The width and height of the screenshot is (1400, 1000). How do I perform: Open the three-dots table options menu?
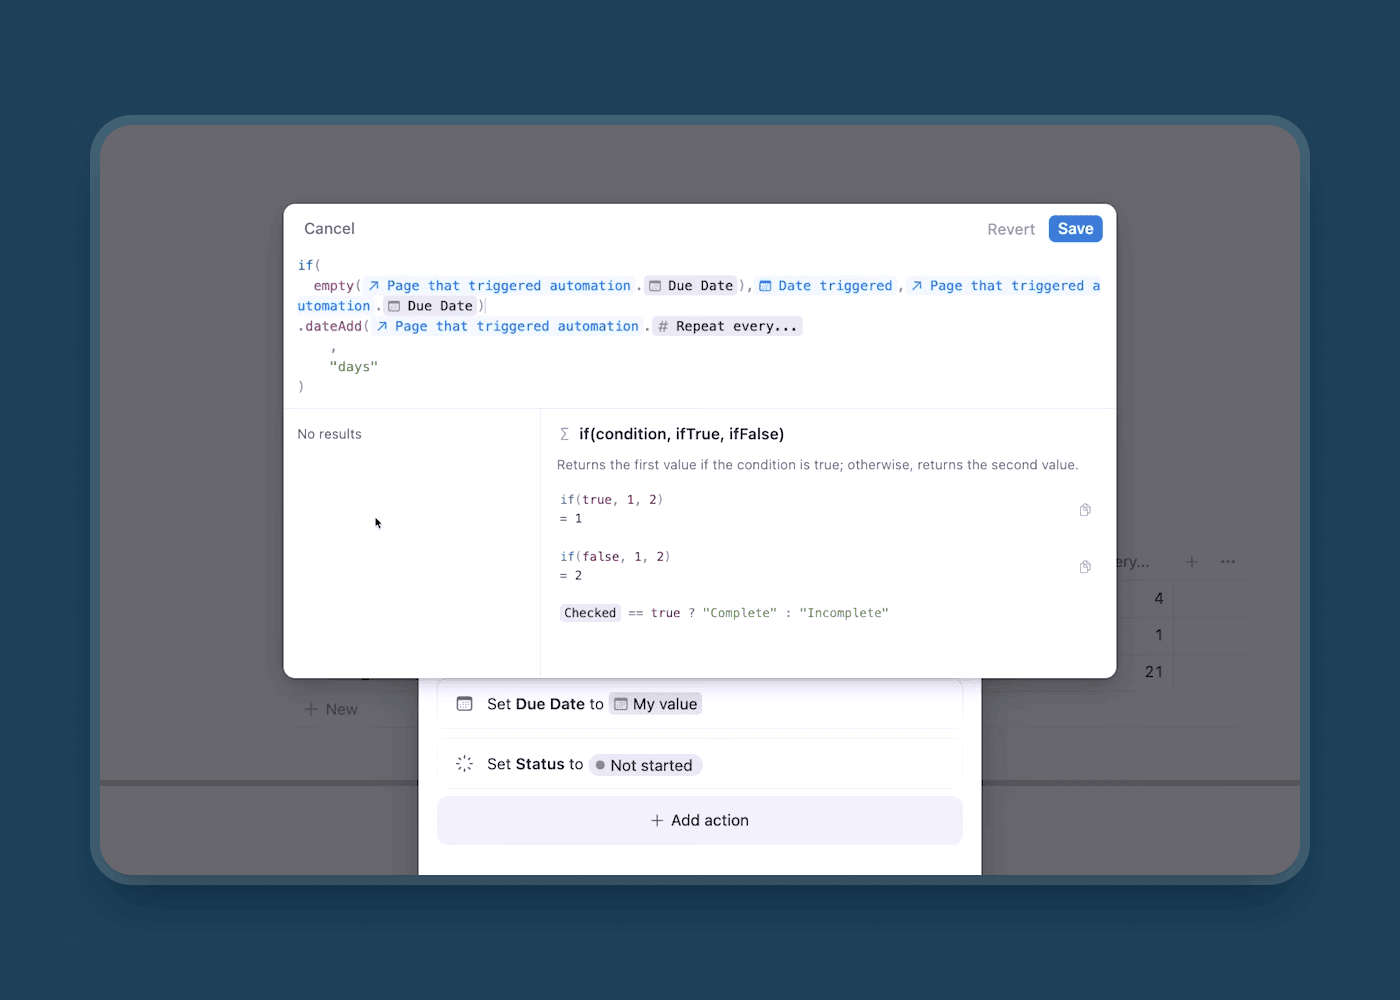coord(1228,562)
